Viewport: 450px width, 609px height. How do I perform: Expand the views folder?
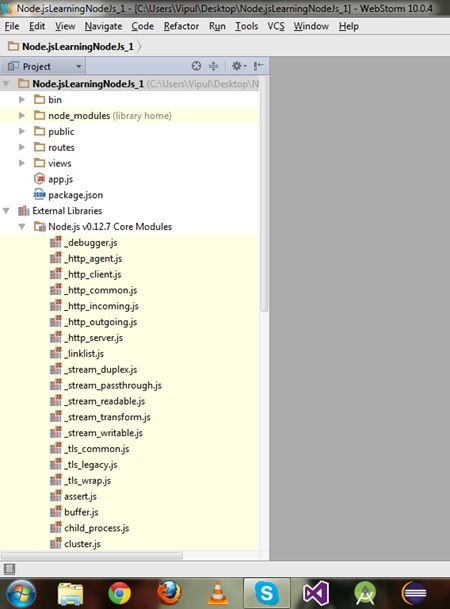coord(22,163)
